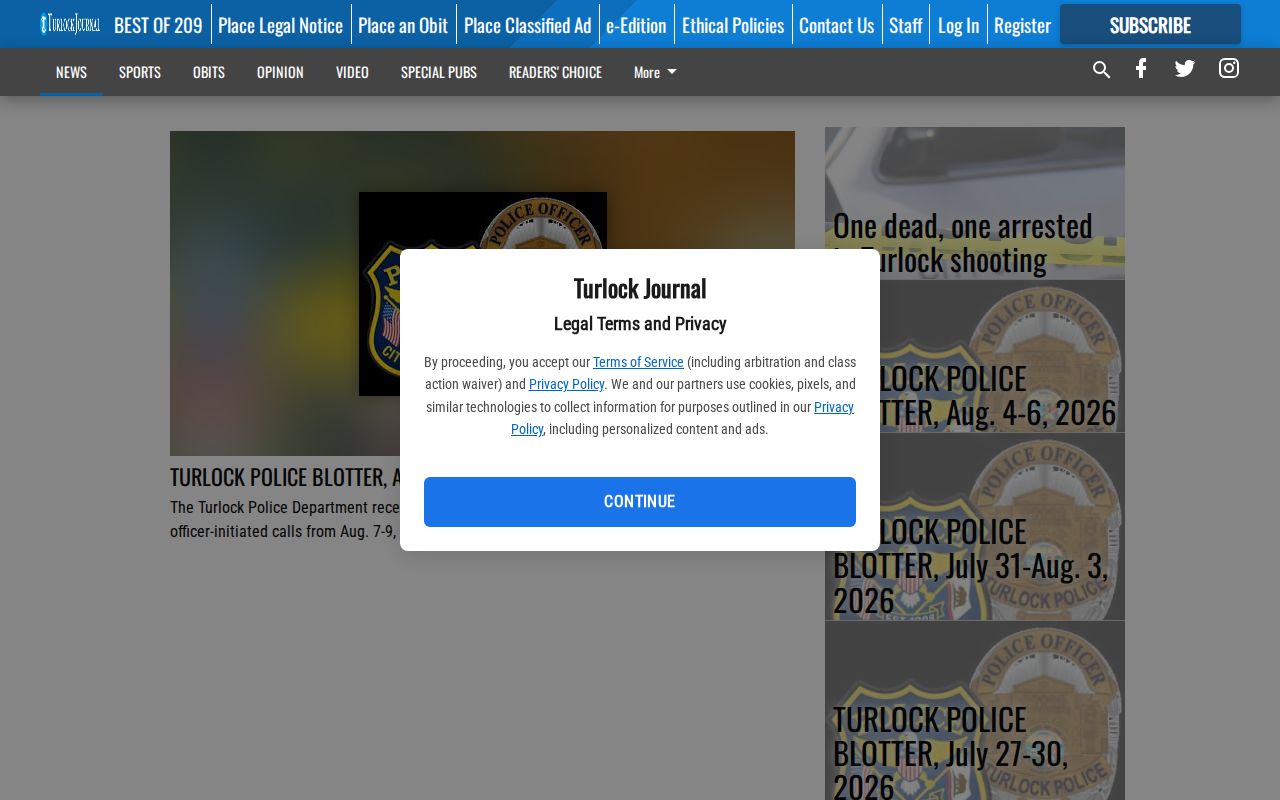Click the Log In link
The image size is (1280, 800).
[958, 25]
